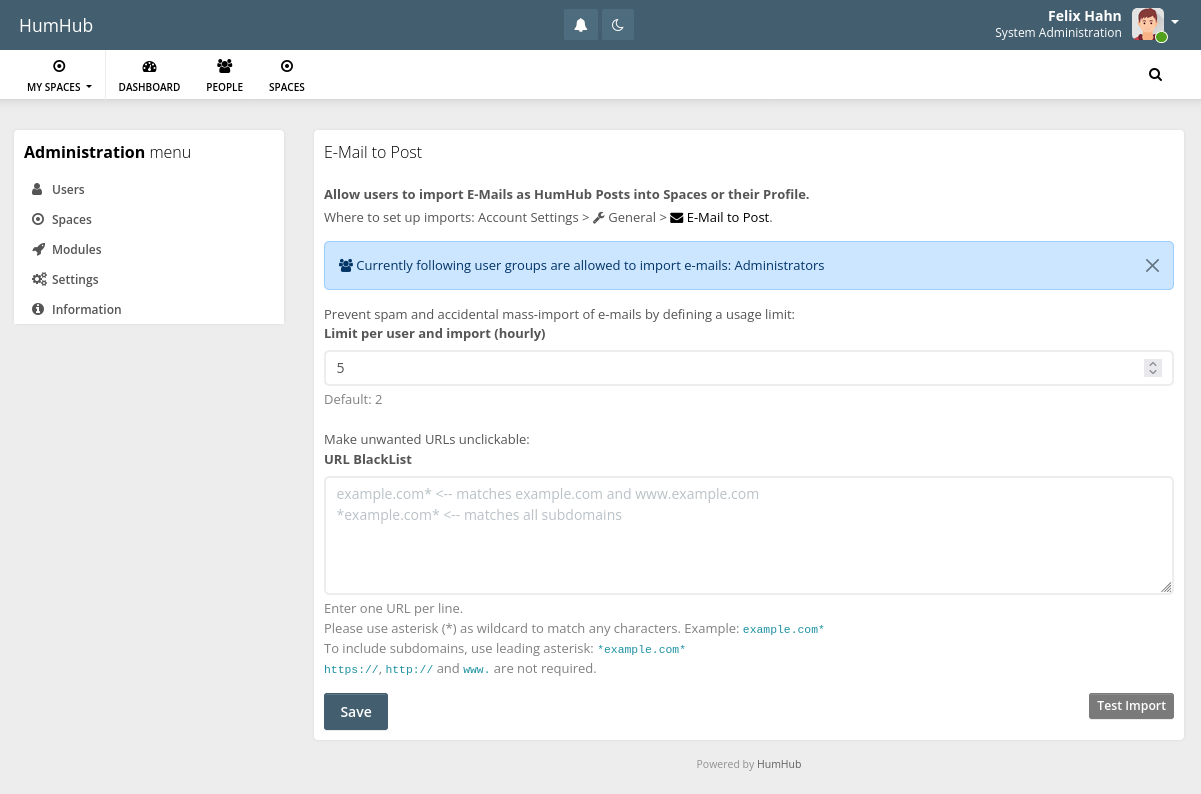Open the notifications bell icon
The image size is (1201, 794).
pyautogui.click(x=580, y=25)
